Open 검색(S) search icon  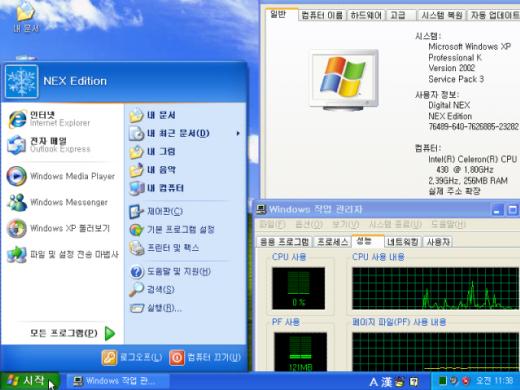click(136, 289)
